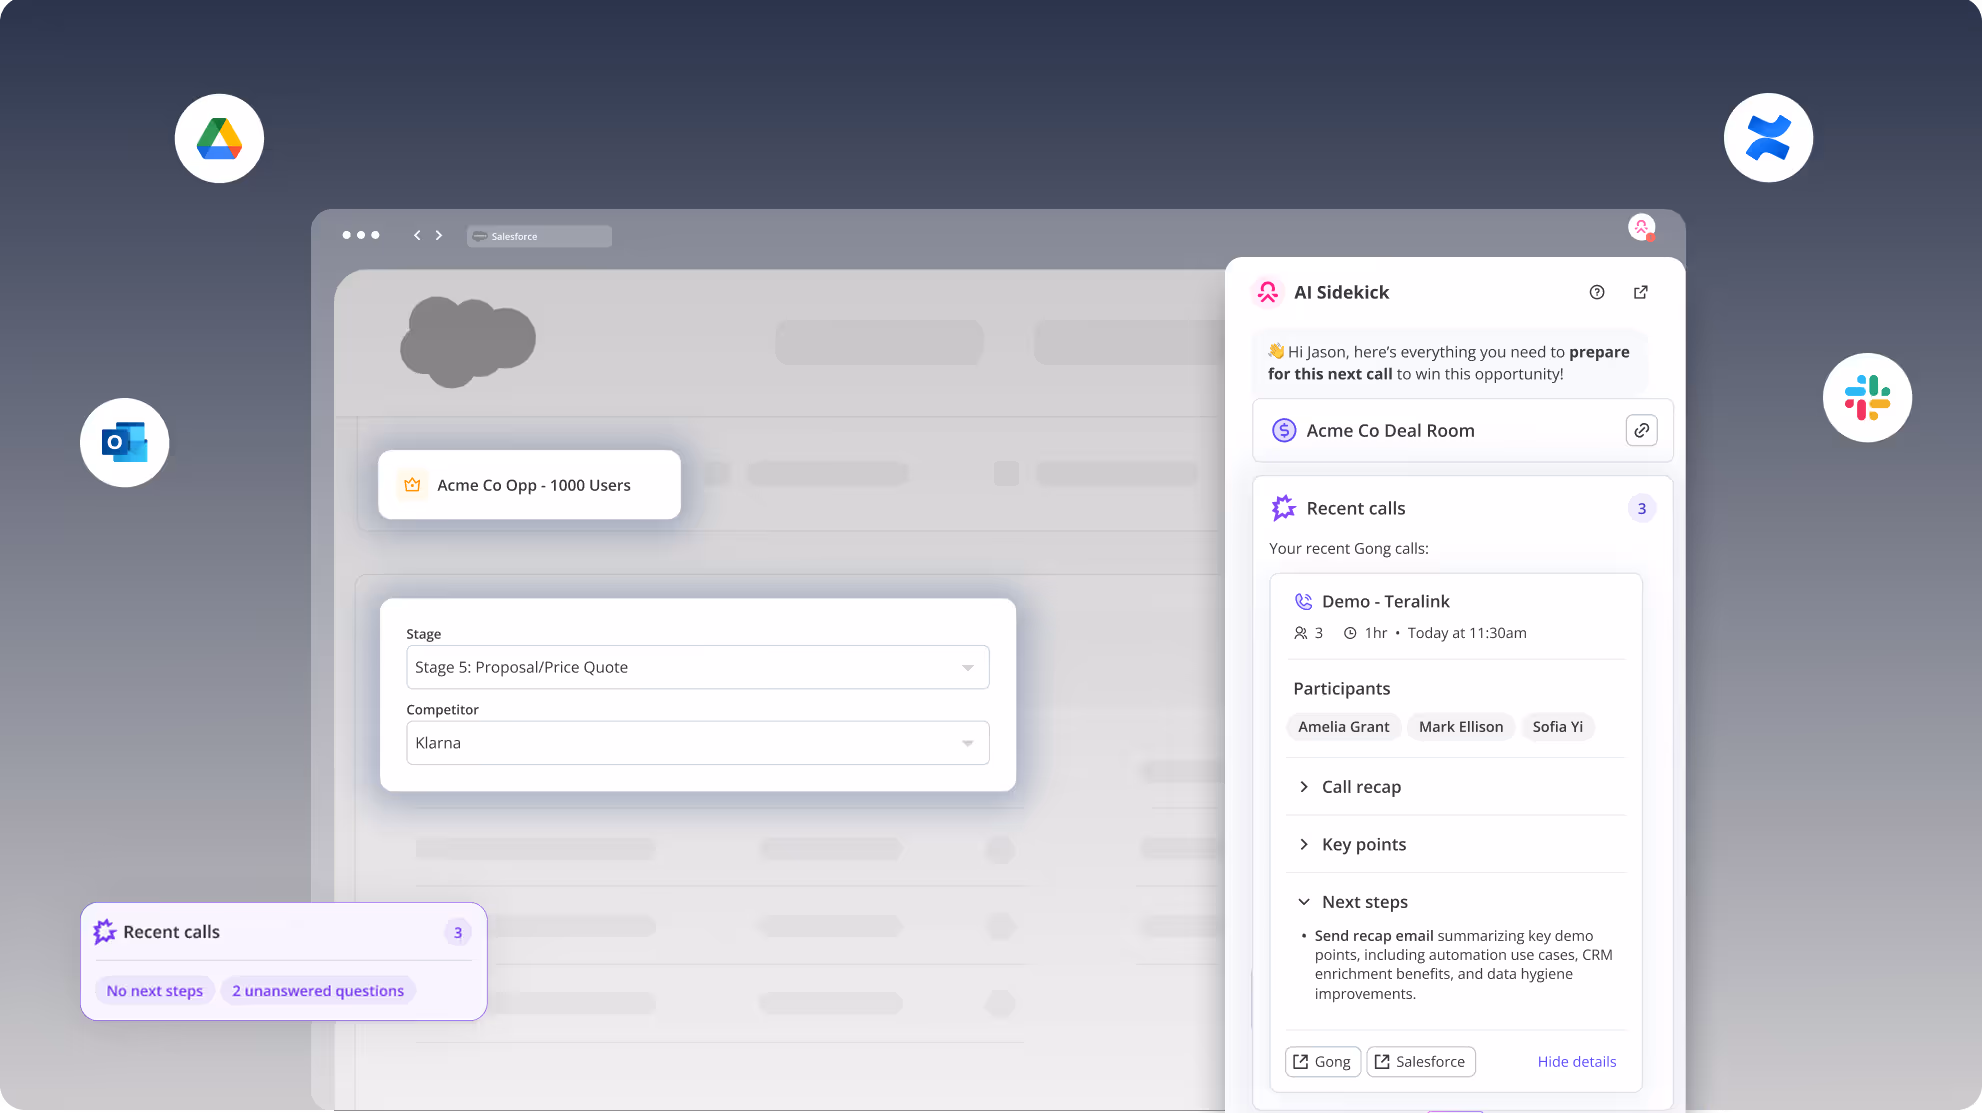The width and height of the screenshot is (1982, 1113).
Task: Go forward with browser forward arrow
Action: click(438, 235)
